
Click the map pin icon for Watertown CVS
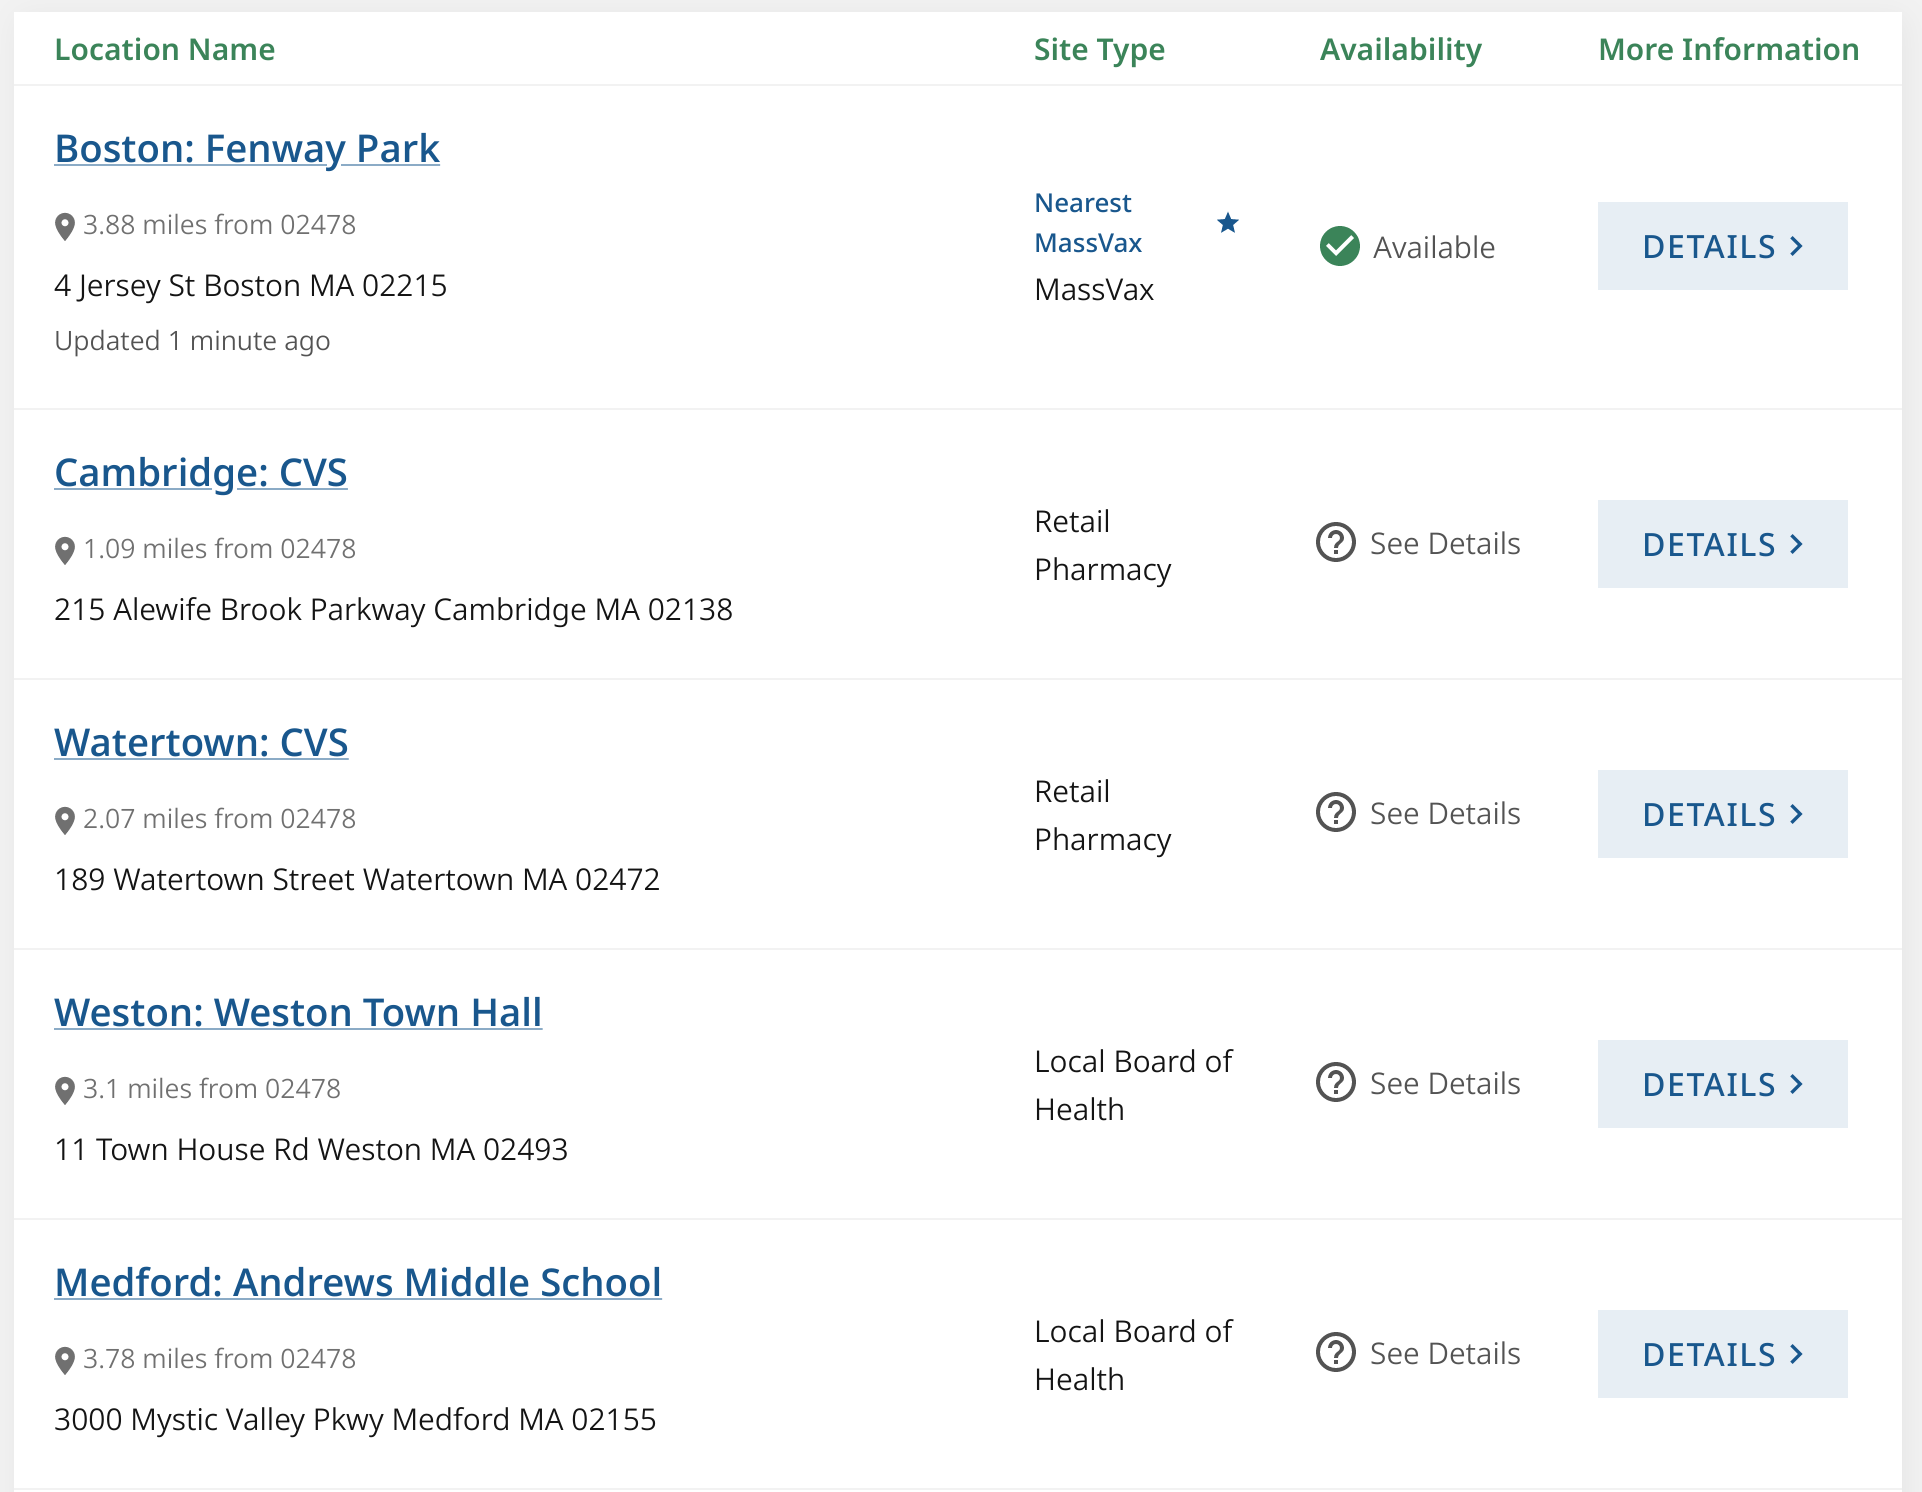65,820
